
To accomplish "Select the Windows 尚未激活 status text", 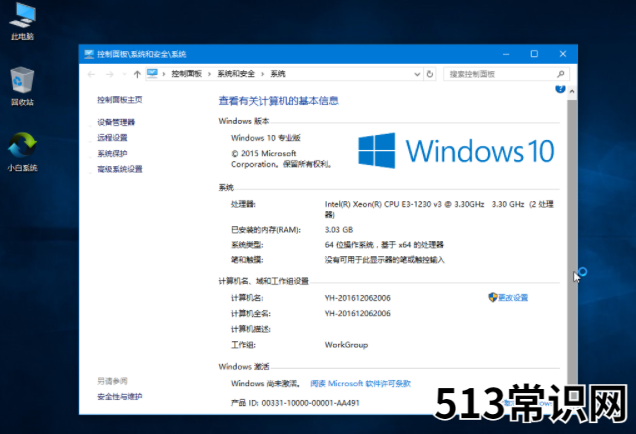I will [x=266, y=383].
